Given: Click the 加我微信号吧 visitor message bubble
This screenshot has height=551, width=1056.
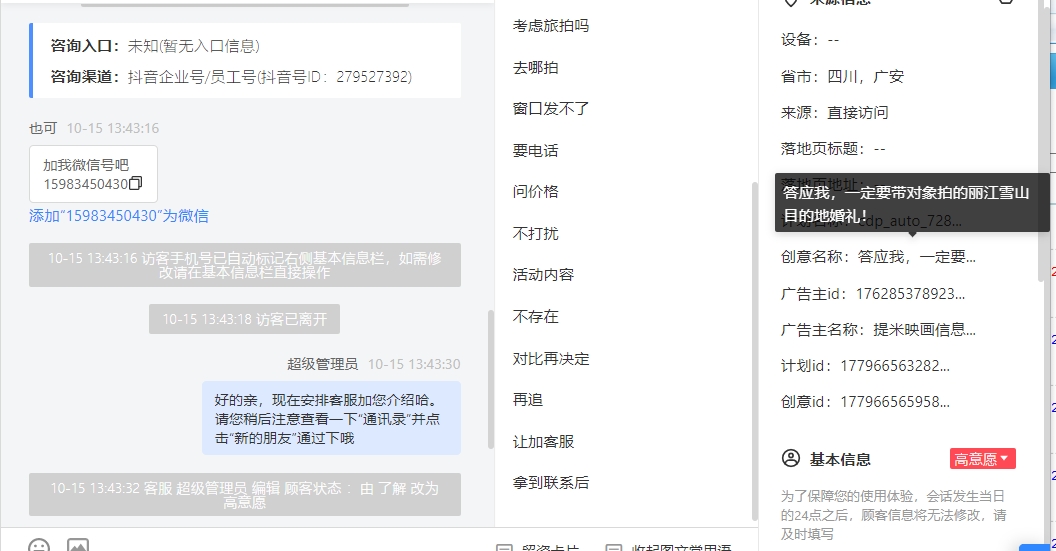Looking at the screenshot, I should pyautogui.click(x=93, y=174).
